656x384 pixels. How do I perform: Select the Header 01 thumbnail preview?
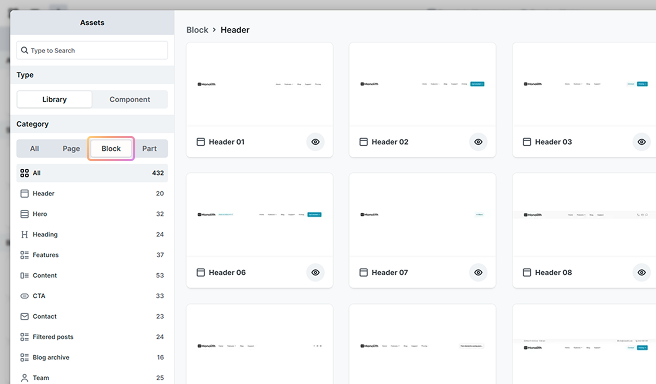click(x=259, y=84)
